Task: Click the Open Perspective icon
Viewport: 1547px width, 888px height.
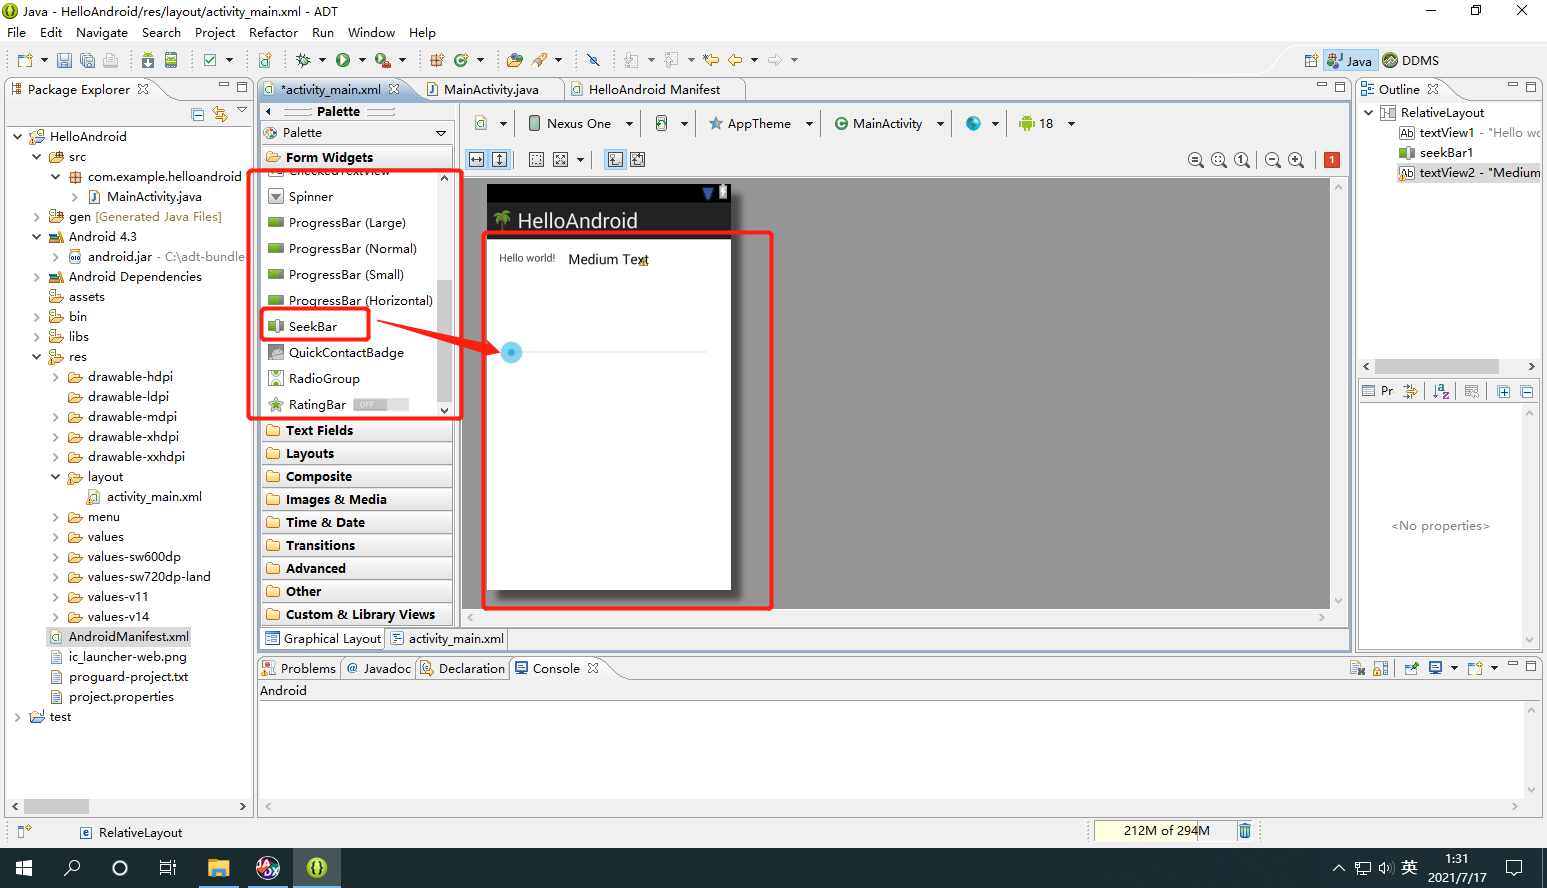Action: [1311, 61]
